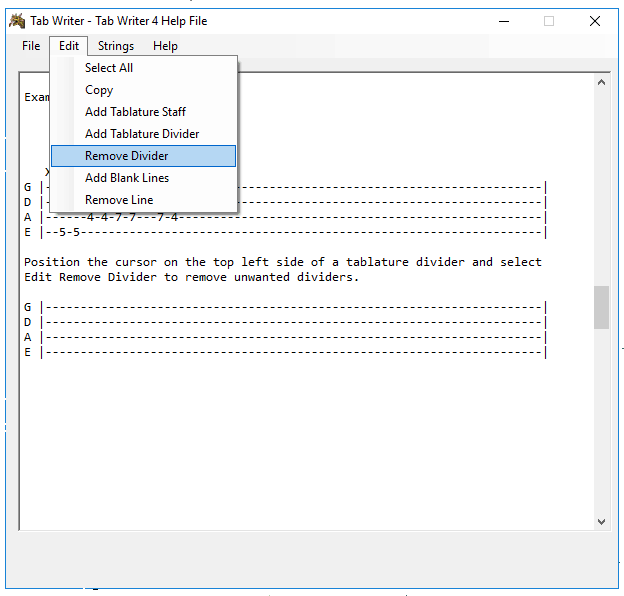Minimize the Tab Writer window
Screen dimensions: 624x596
click(x=504, y=21)
